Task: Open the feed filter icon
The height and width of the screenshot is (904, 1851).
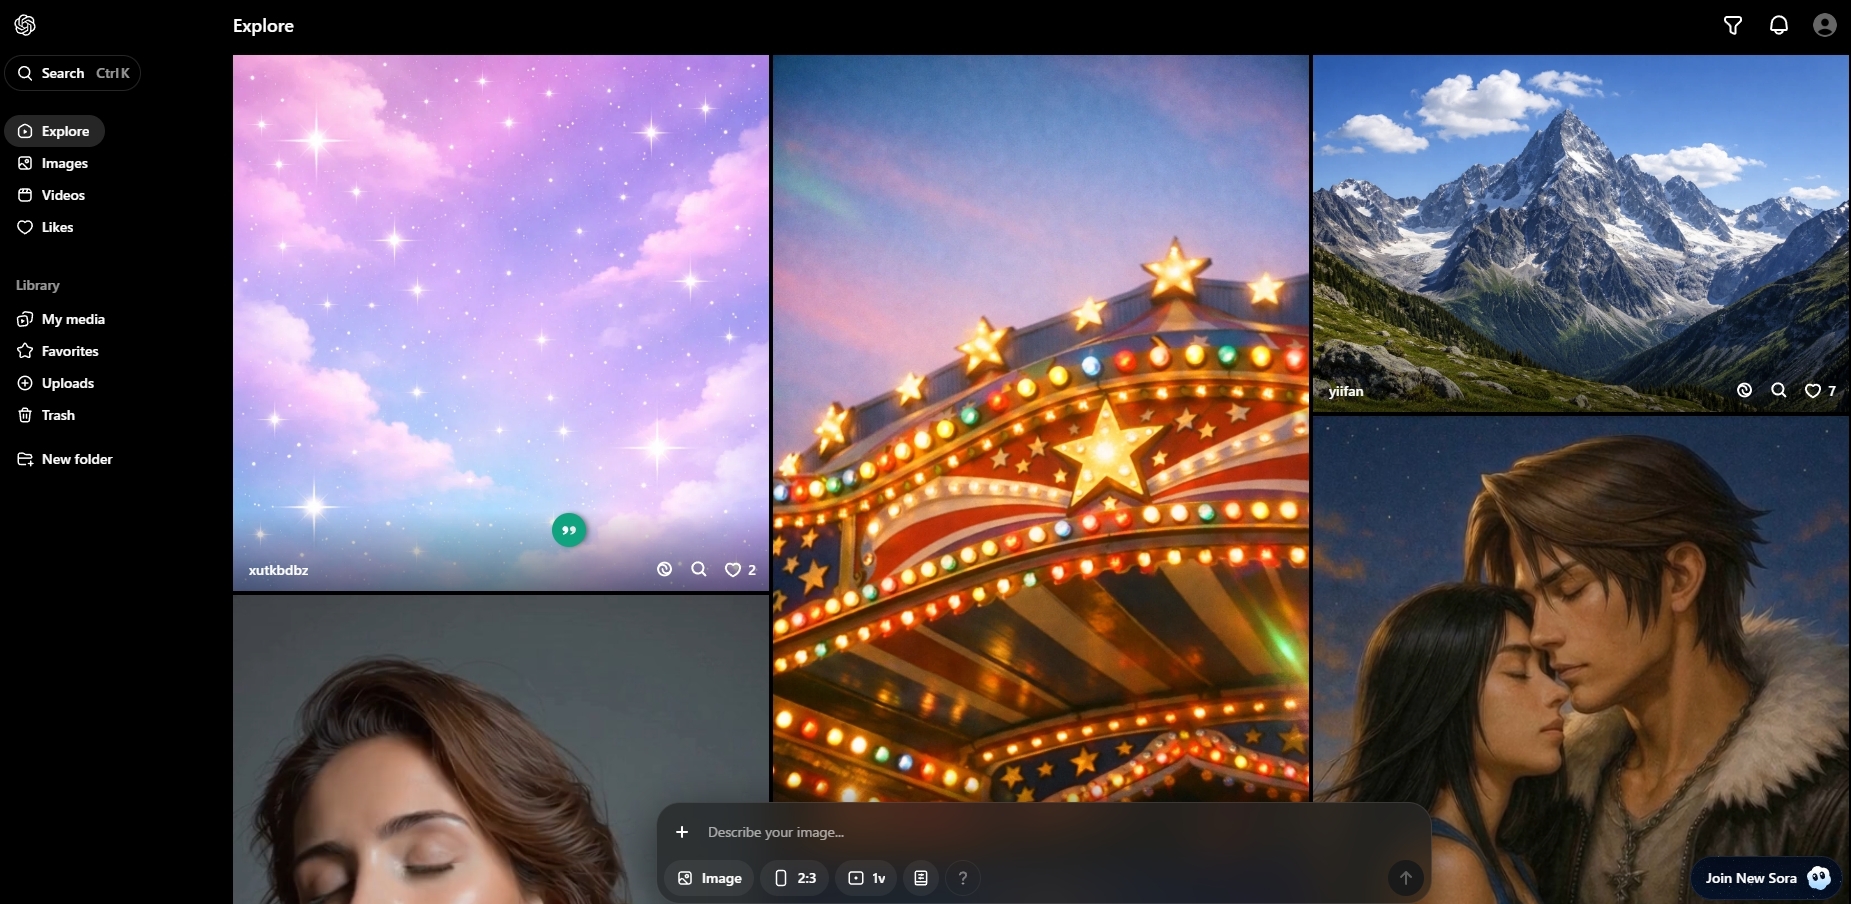Action: point(1733,25)
